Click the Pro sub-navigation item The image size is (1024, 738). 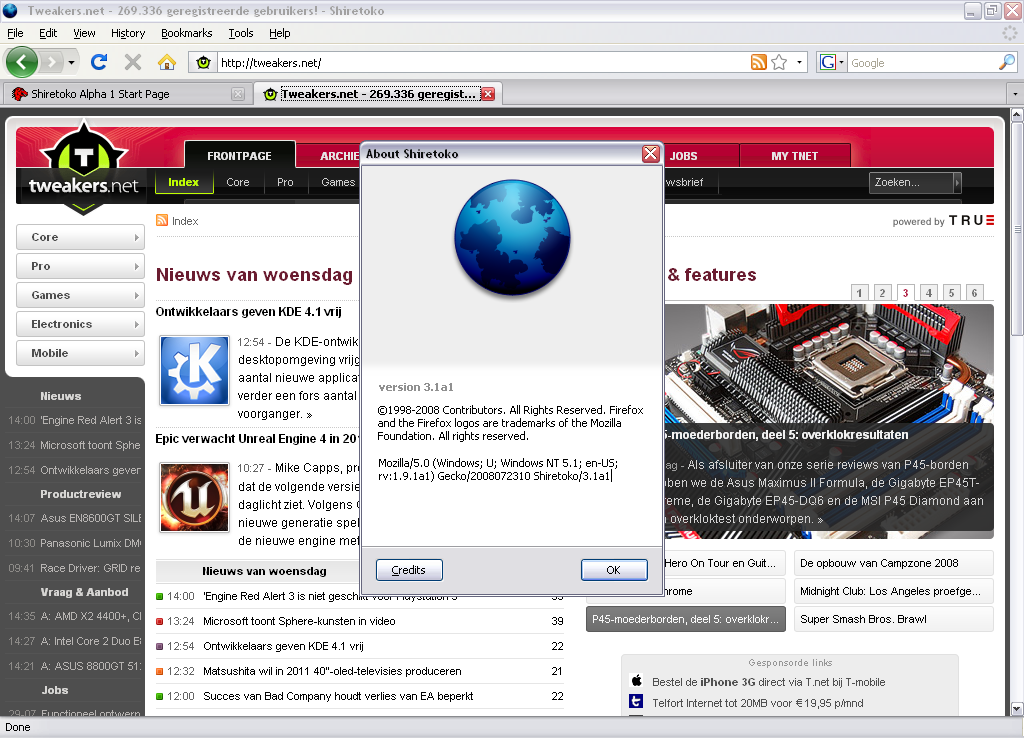click(285, 182)
